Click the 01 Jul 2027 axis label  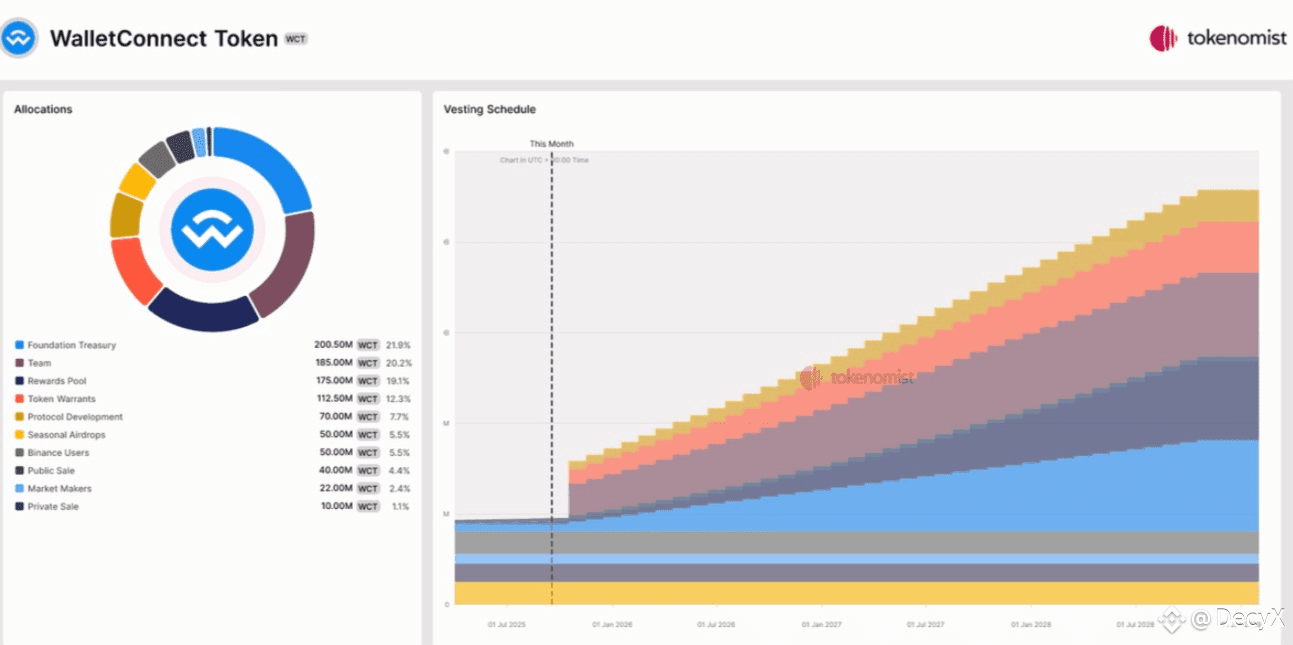click(924, 625)
